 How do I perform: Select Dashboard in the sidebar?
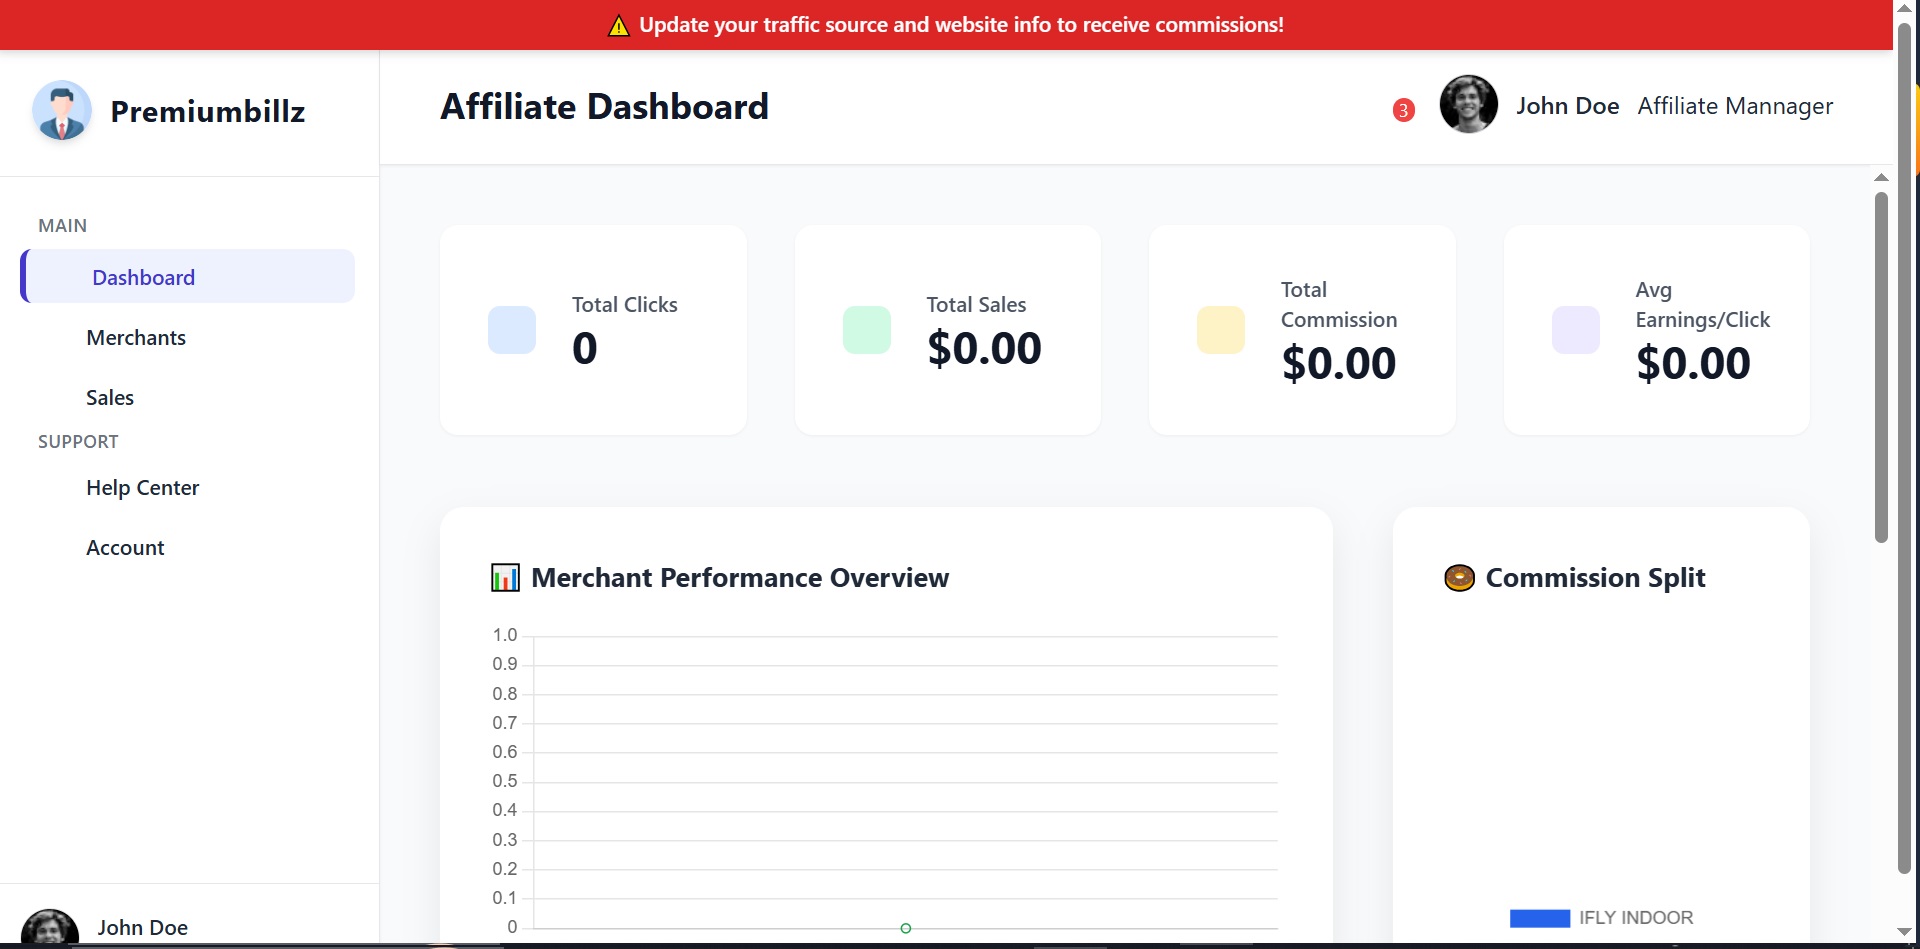pyautogui.click(x=188, y=277)
